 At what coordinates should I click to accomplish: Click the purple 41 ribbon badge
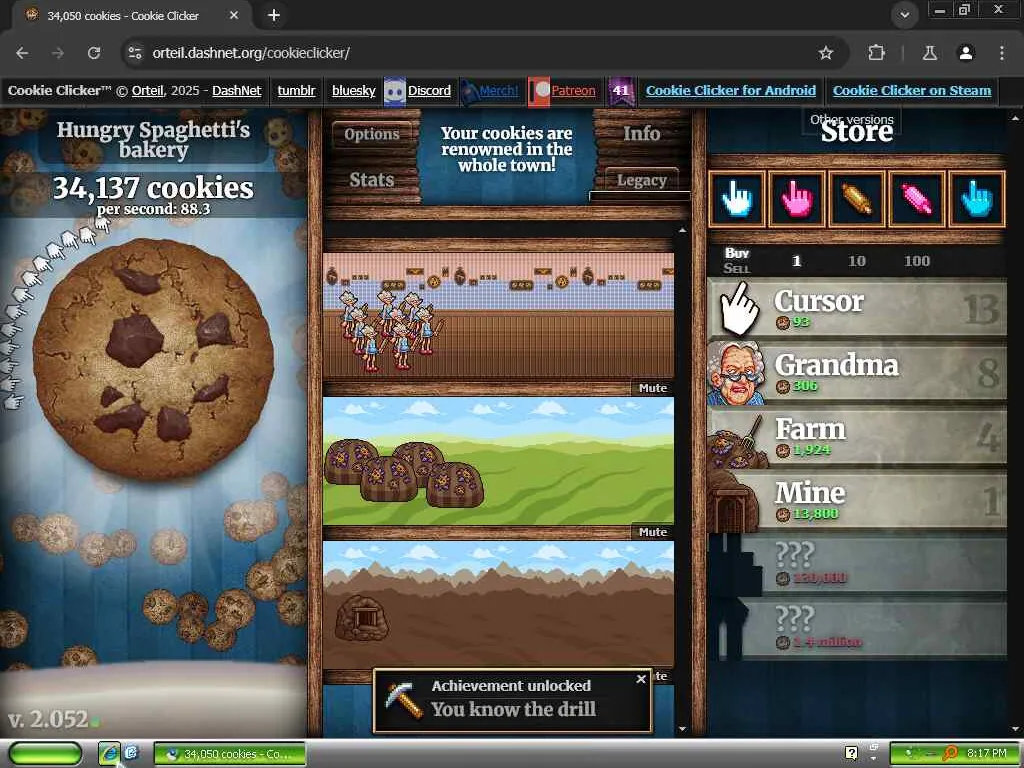pos(621,91)
